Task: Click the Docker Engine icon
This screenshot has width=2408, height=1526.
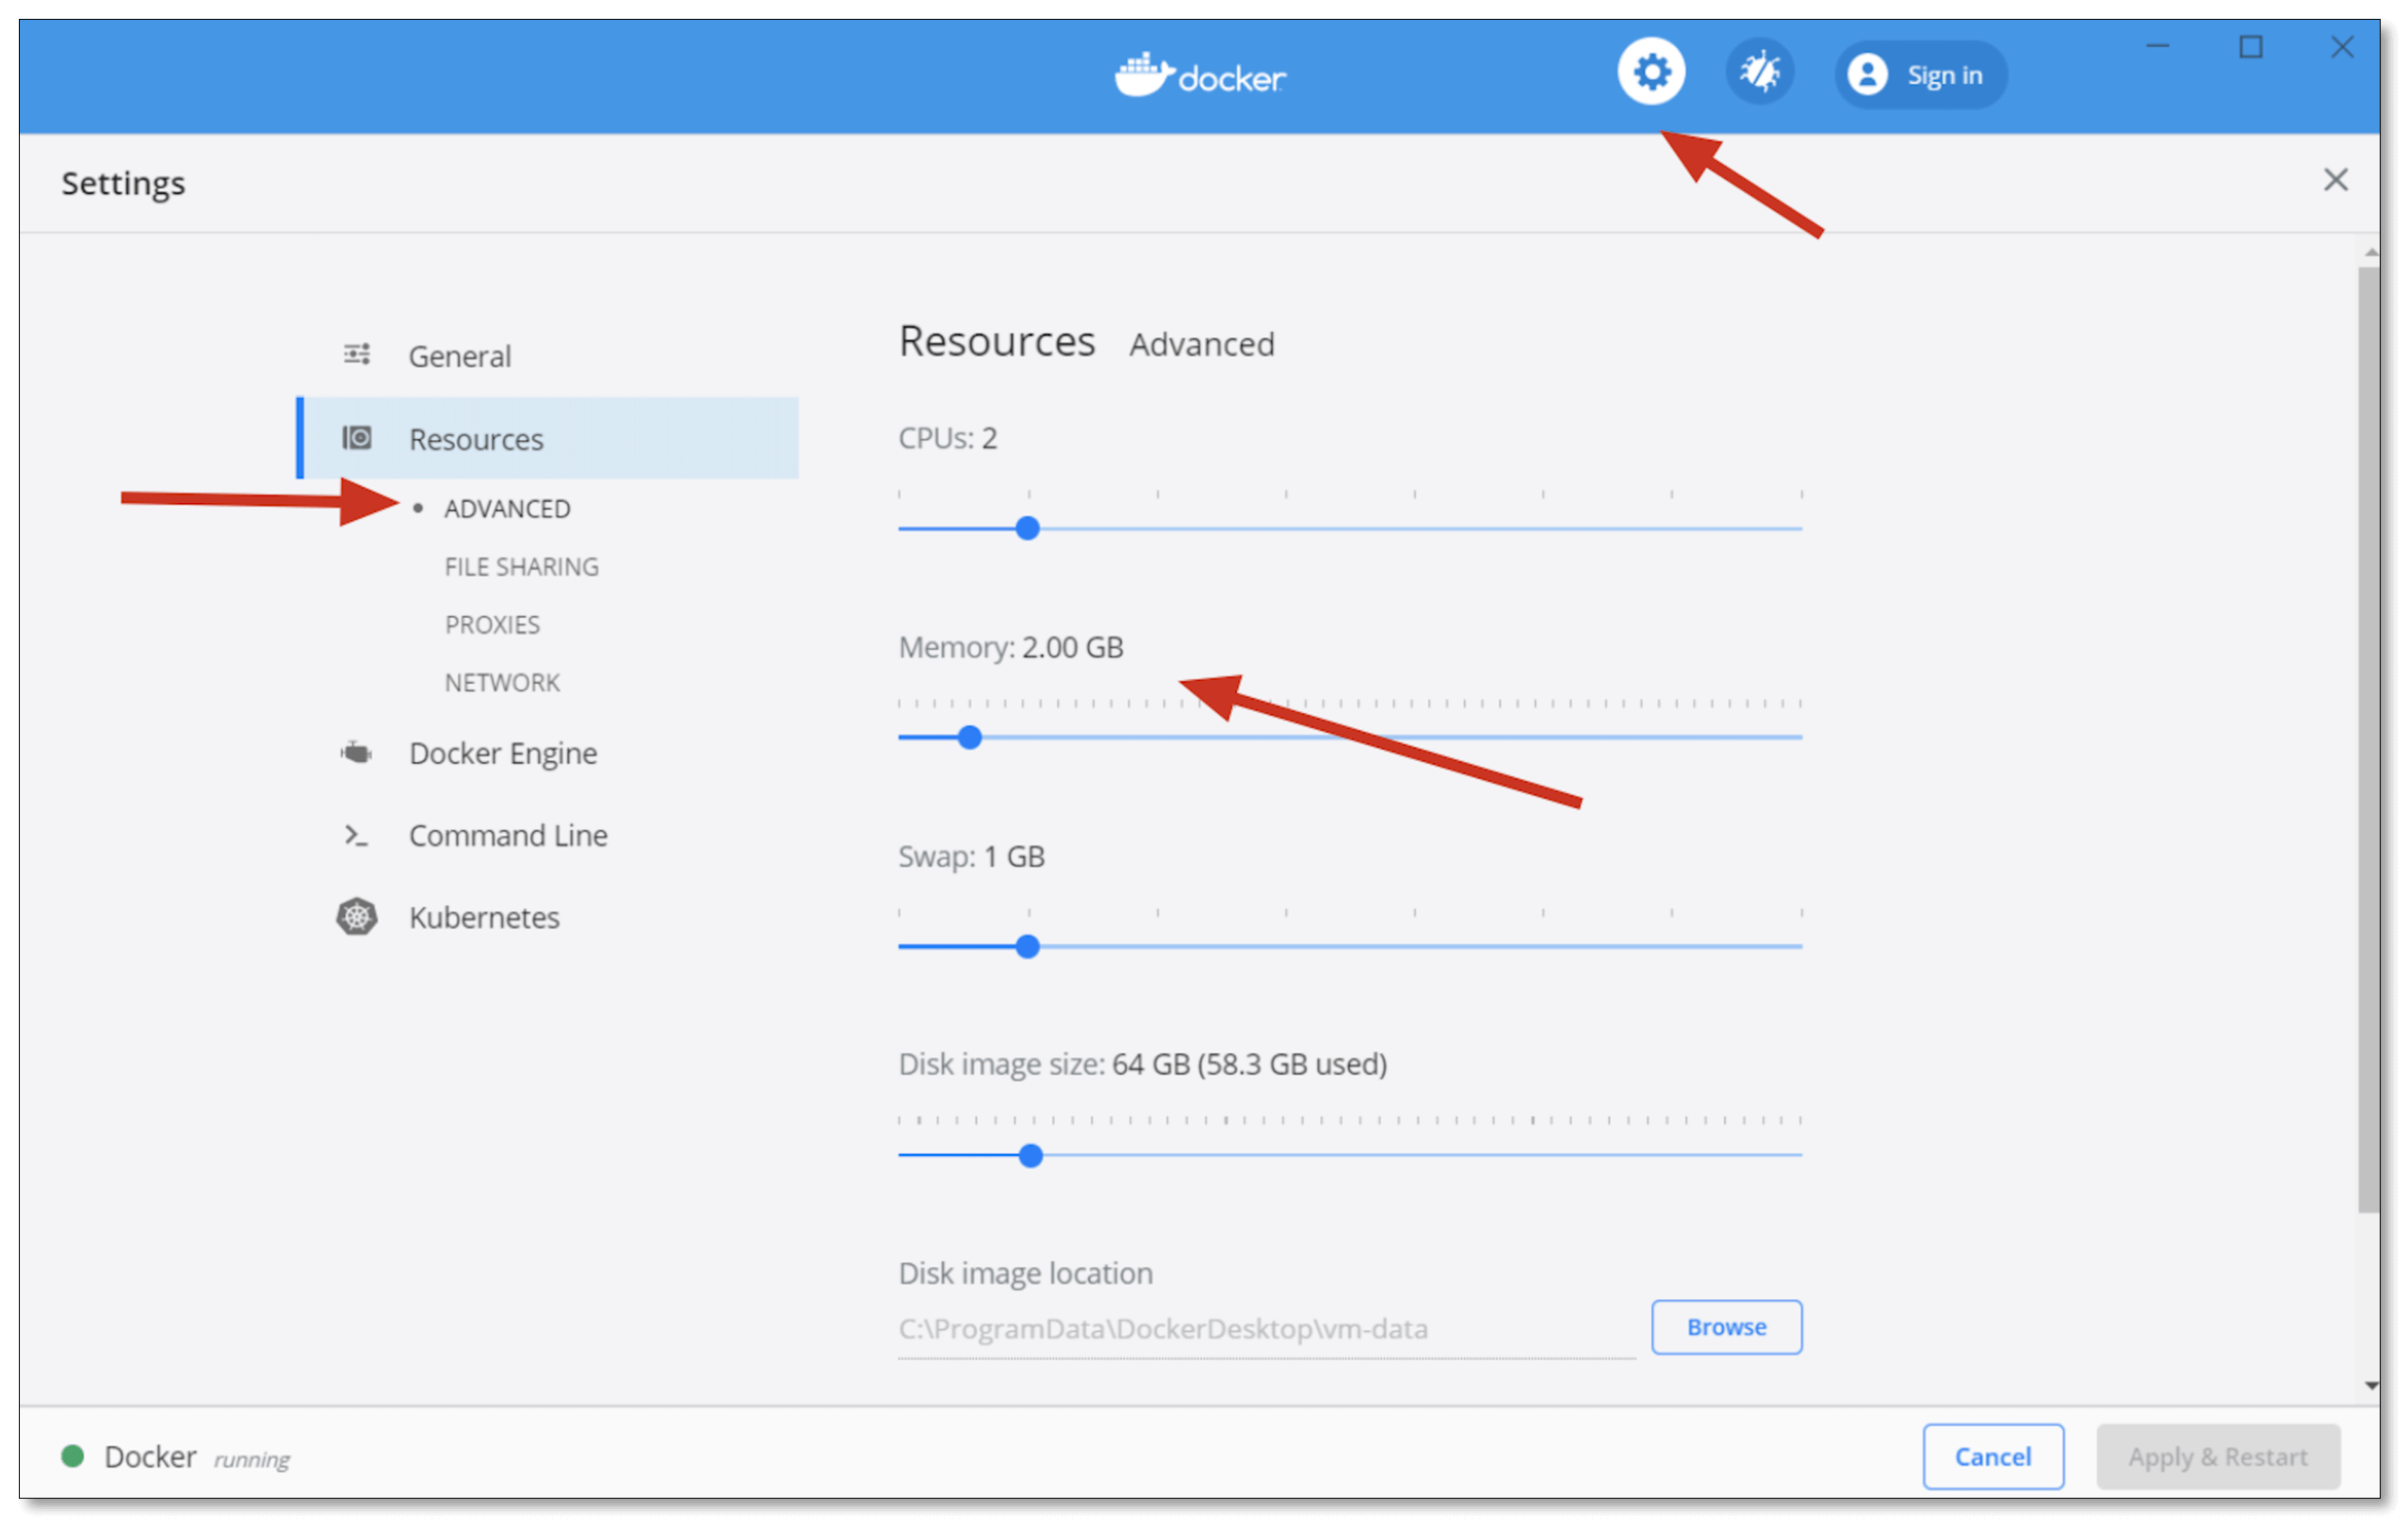Action: click(x=356, y=752)
